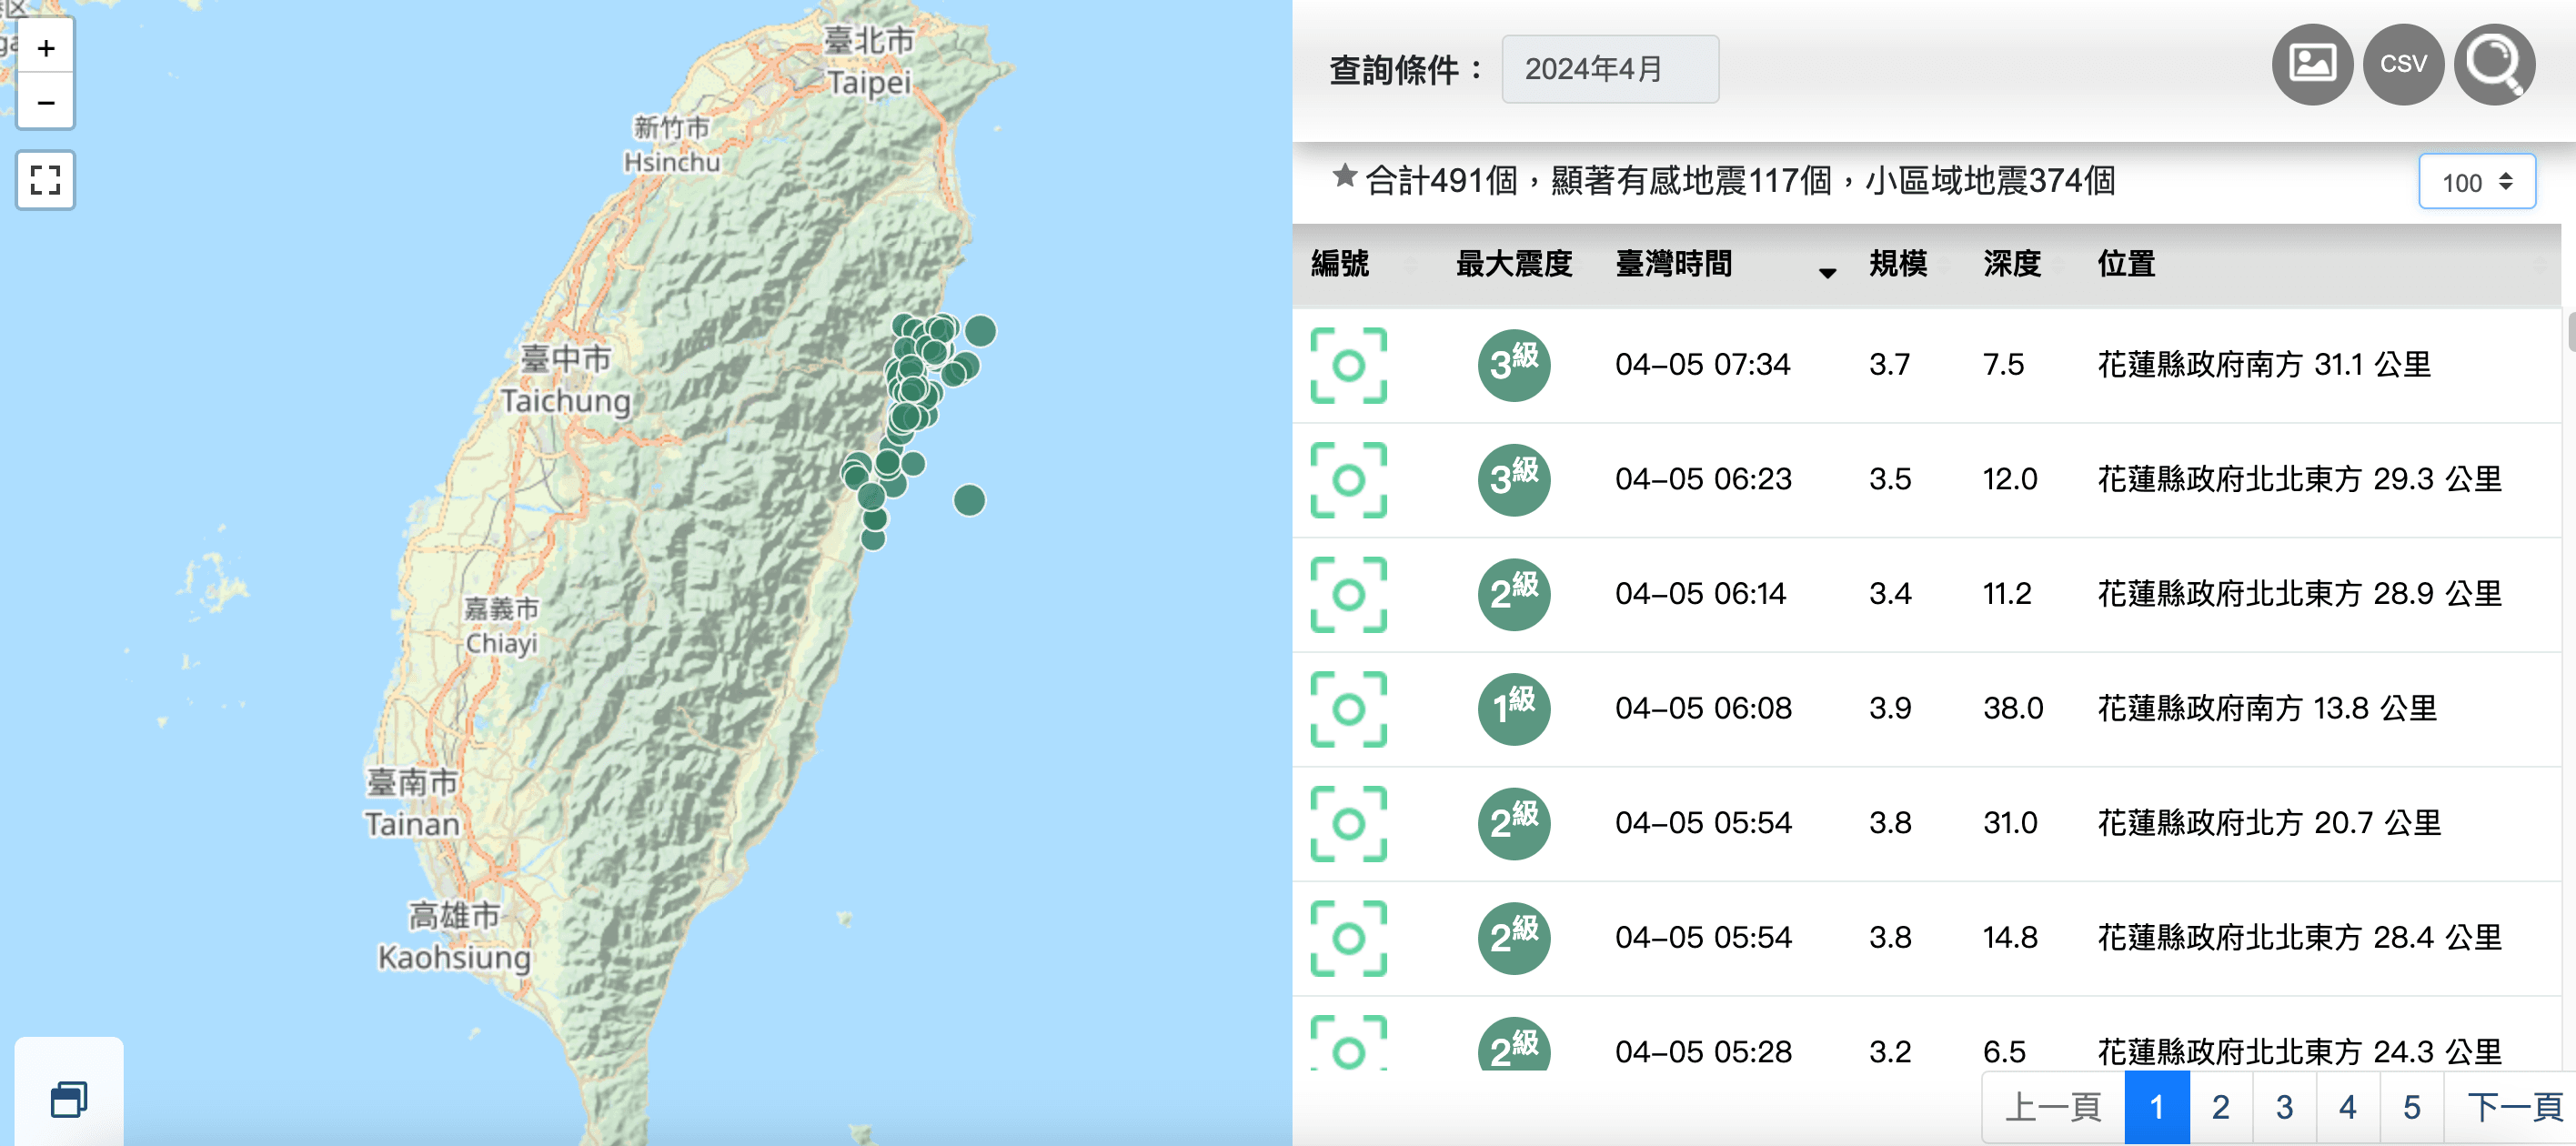Click the offshore earthquake marker southeast of cluster
Screen dimensions: 2576x1146
coord(968,500)
